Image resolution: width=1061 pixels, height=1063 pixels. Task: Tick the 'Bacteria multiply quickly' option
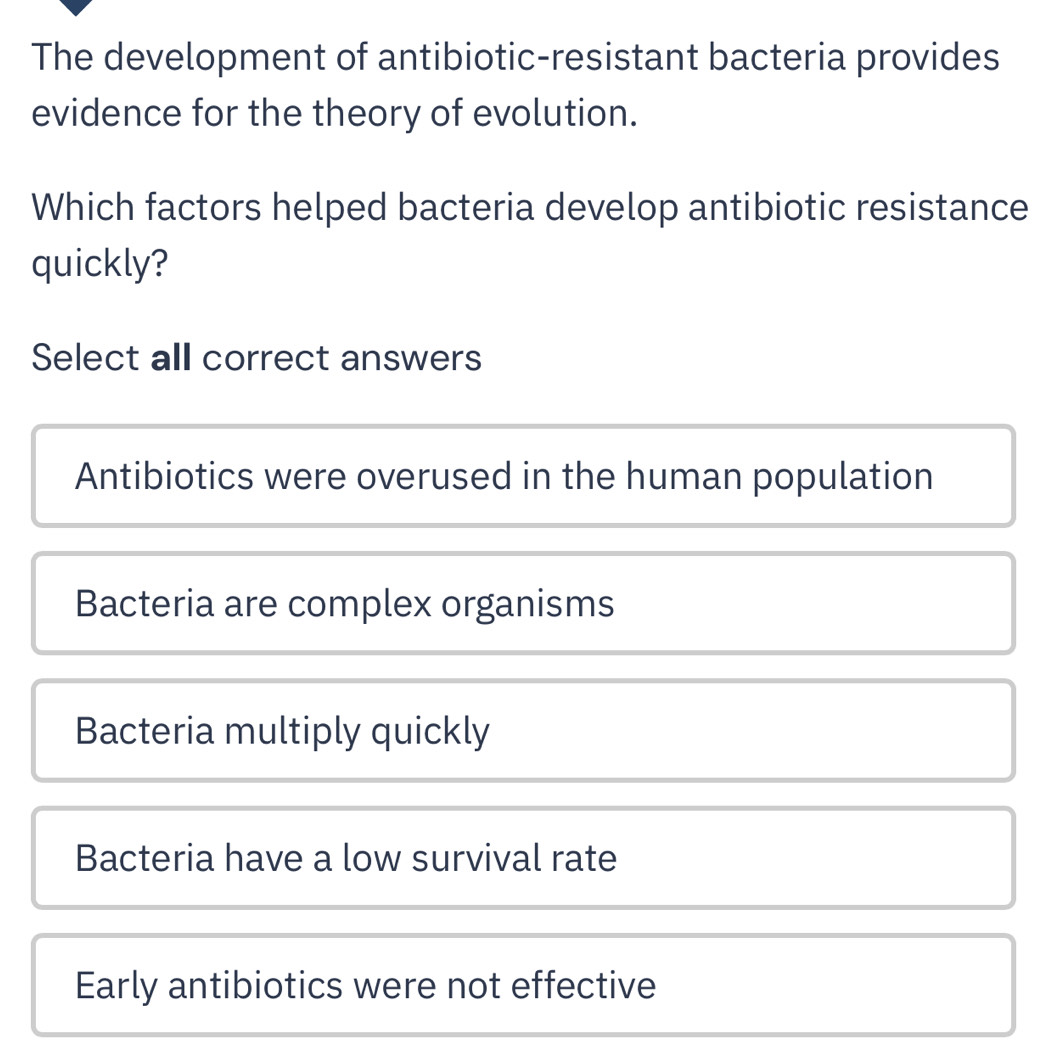click(x=523, y=731)
